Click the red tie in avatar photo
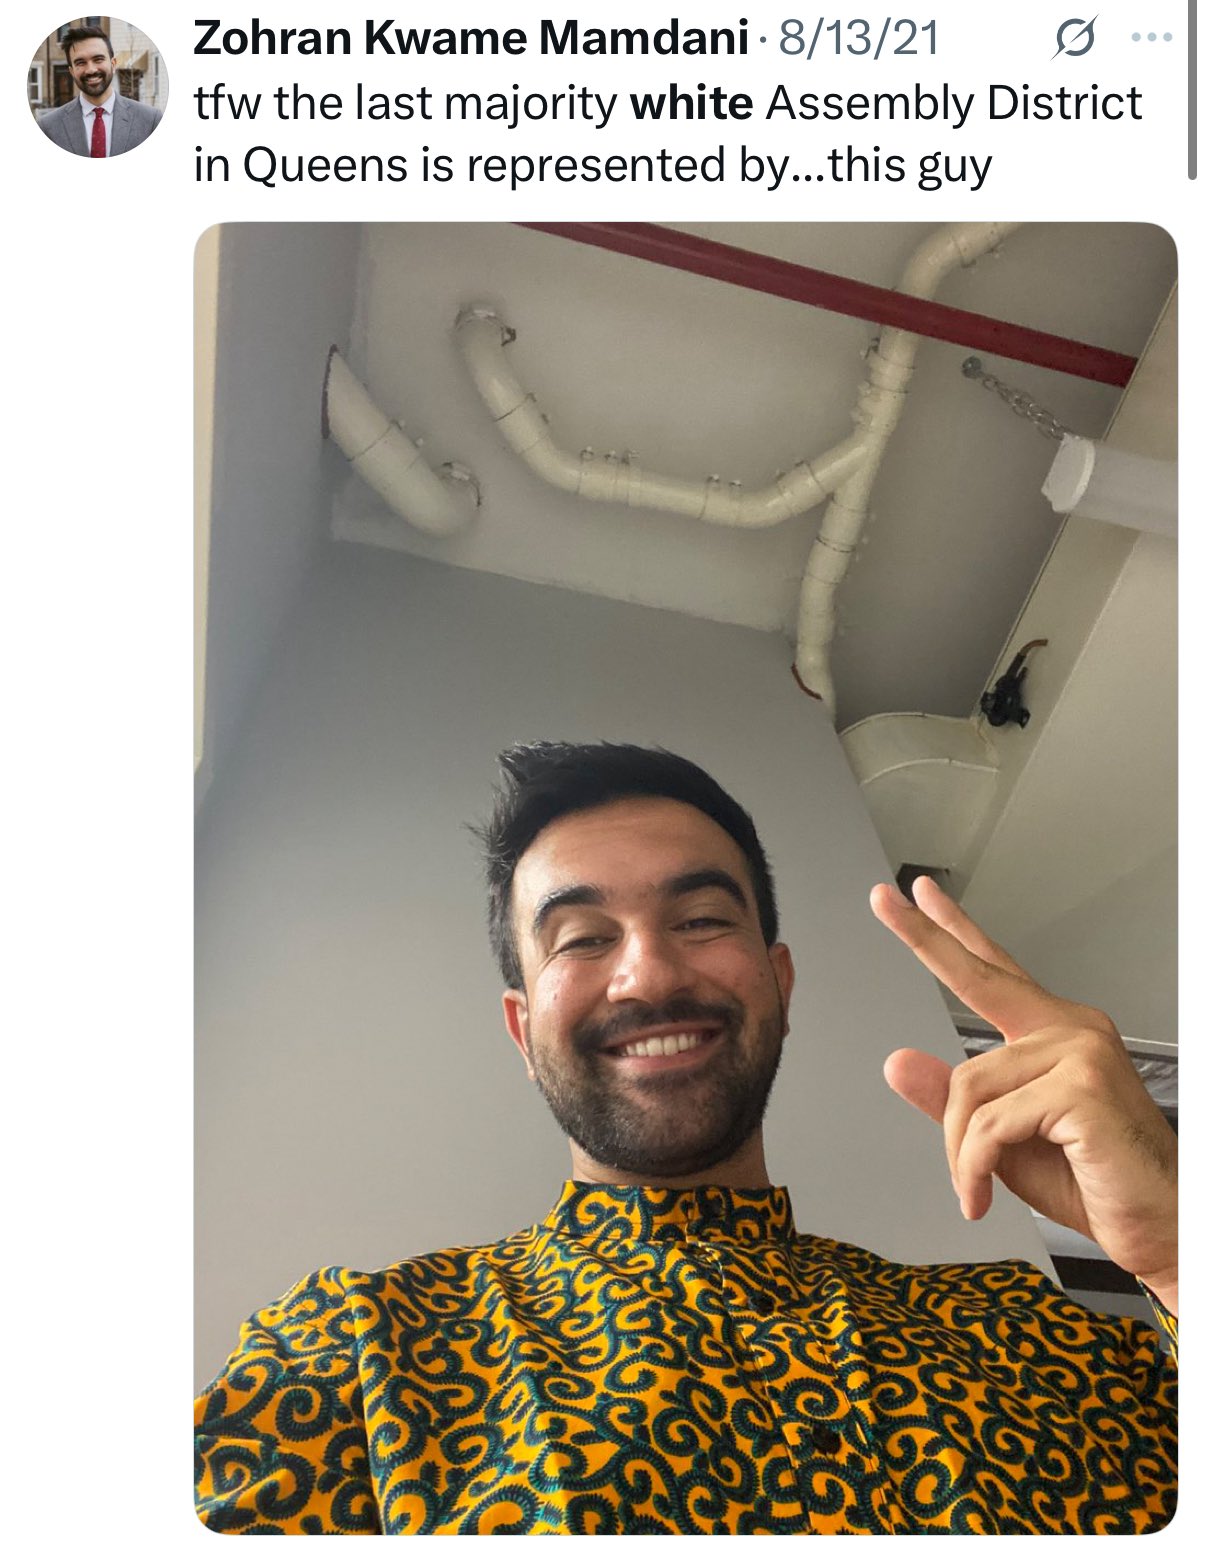The image size is (1206, 1556). tap(98, 130)
